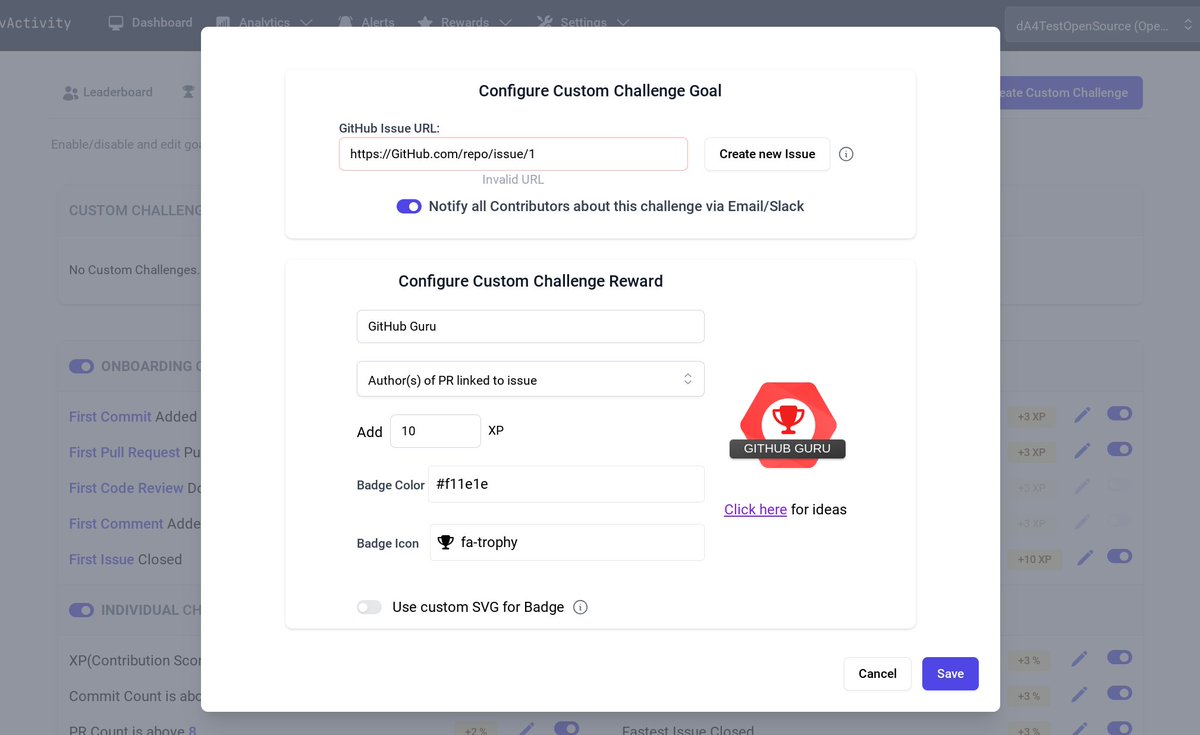Disable the toggle beside First Commit Added
This screenshot has width=1200, height=735.
(1119, 413)
